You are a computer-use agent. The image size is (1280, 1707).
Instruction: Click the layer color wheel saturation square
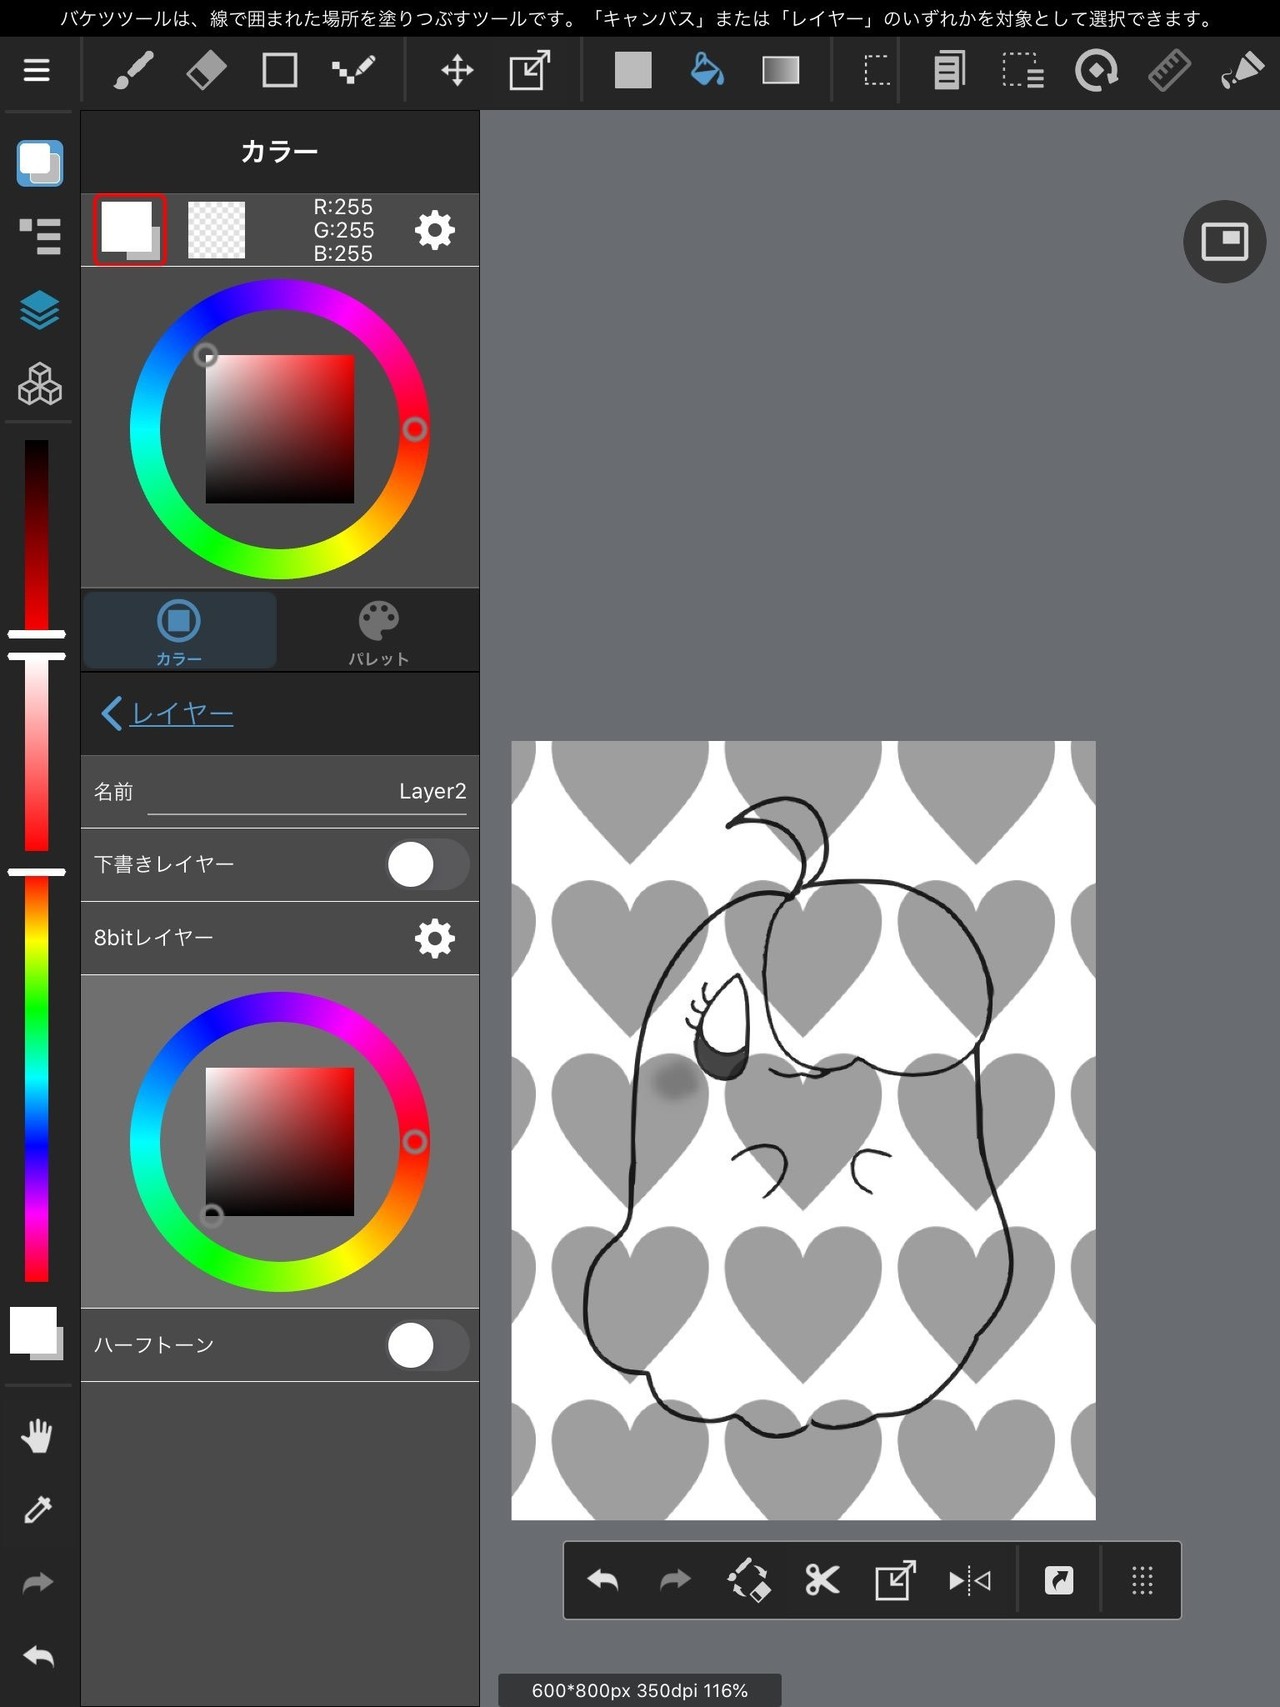tap(280, 1142)
